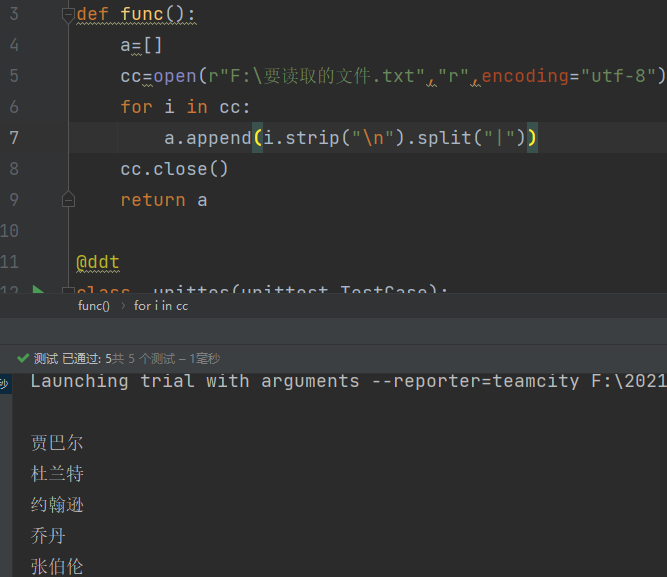667x577 pixels.
Task: Click the 'Launching trial with arguments' output line
Action: click(348, 381)
